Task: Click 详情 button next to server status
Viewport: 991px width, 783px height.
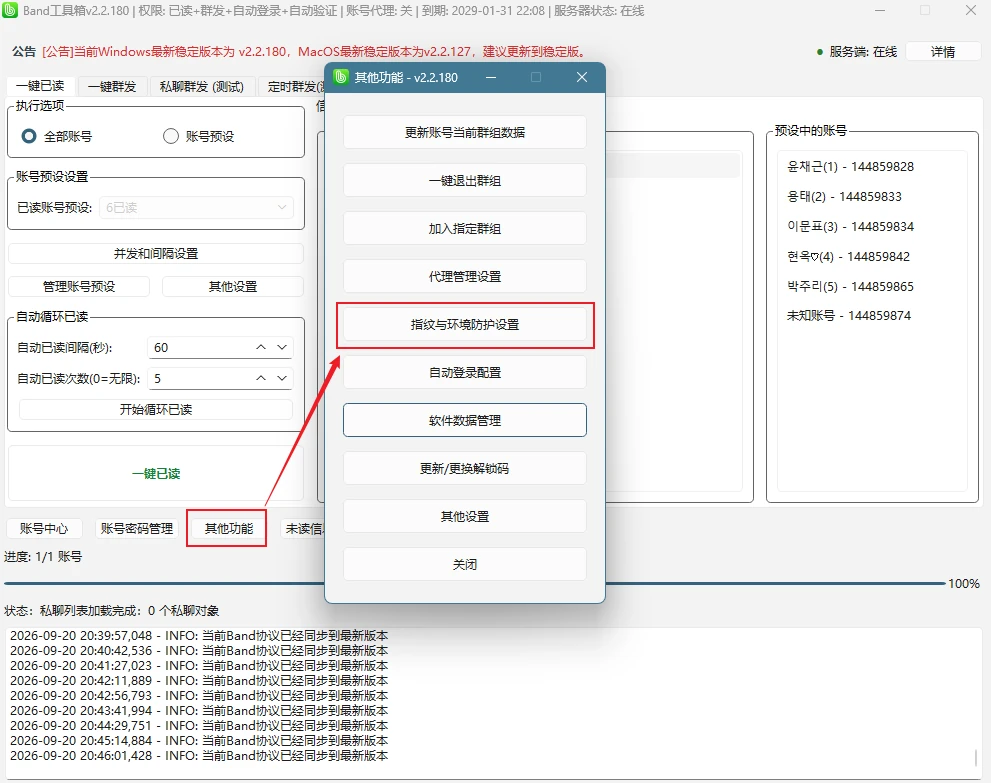Action: coord(942,52)
